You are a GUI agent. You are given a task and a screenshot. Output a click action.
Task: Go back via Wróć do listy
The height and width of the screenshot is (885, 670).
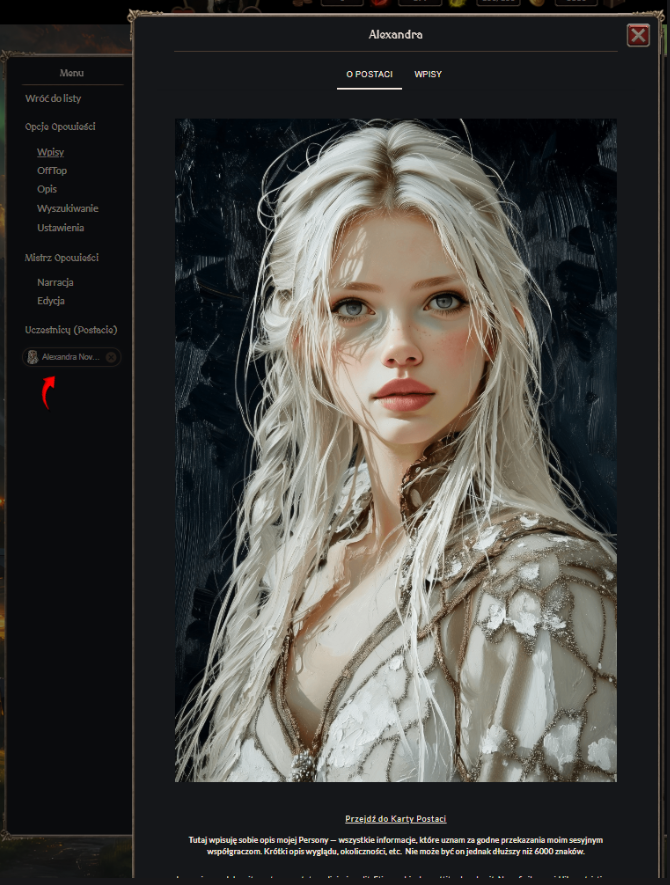pos(53,99)
